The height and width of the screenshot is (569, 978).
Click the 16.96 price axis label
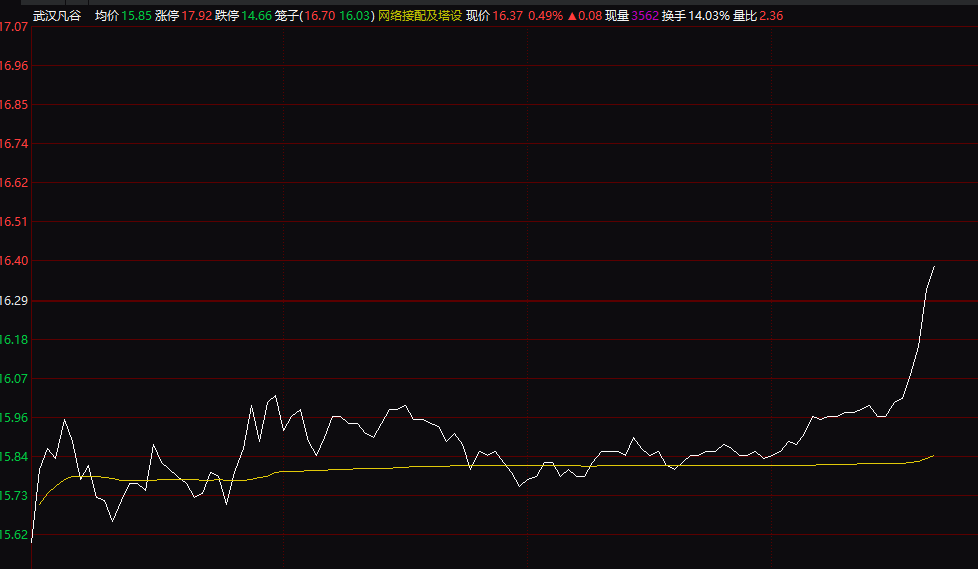coord(14,66)
